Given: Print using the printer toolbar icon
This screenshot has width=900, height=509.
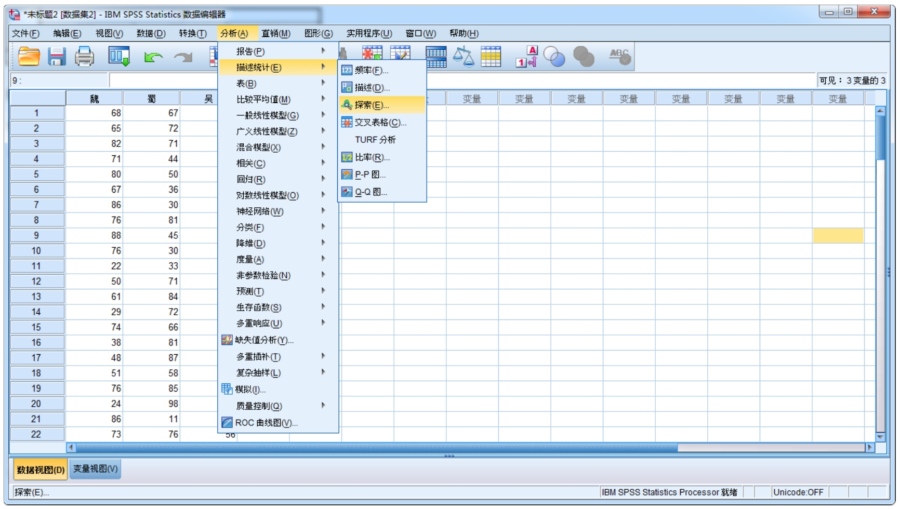Looking at the screenshot, I should (84, 56).
